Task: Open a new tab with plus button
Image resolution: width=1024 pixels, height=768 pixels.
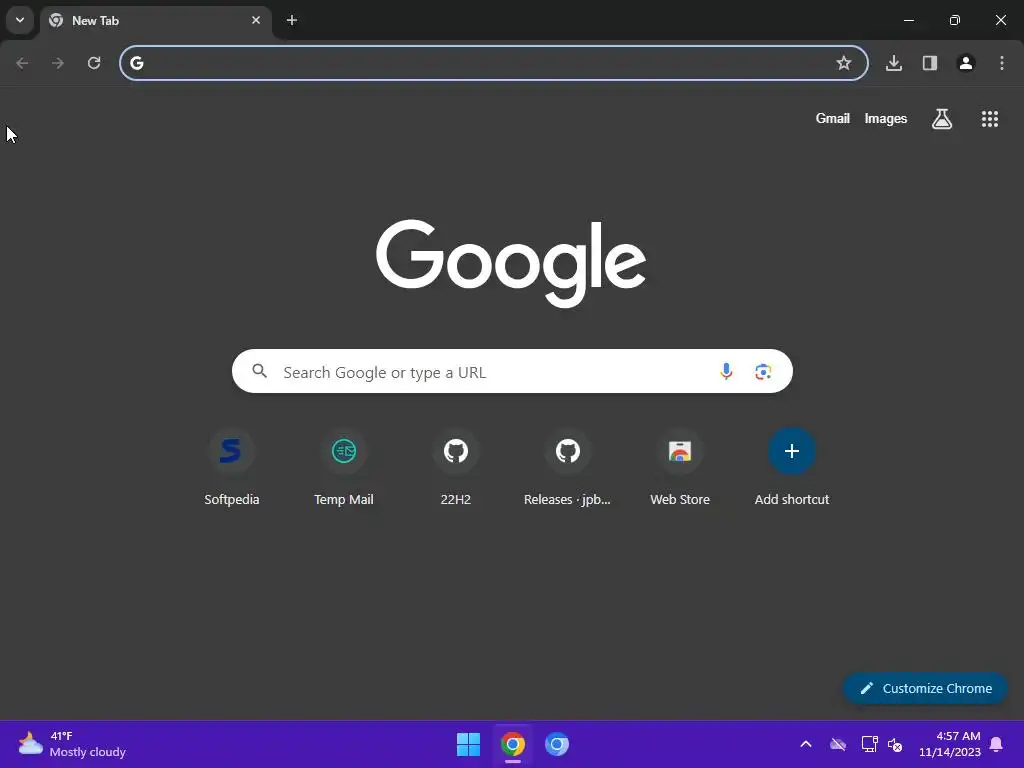Action: 292,20
